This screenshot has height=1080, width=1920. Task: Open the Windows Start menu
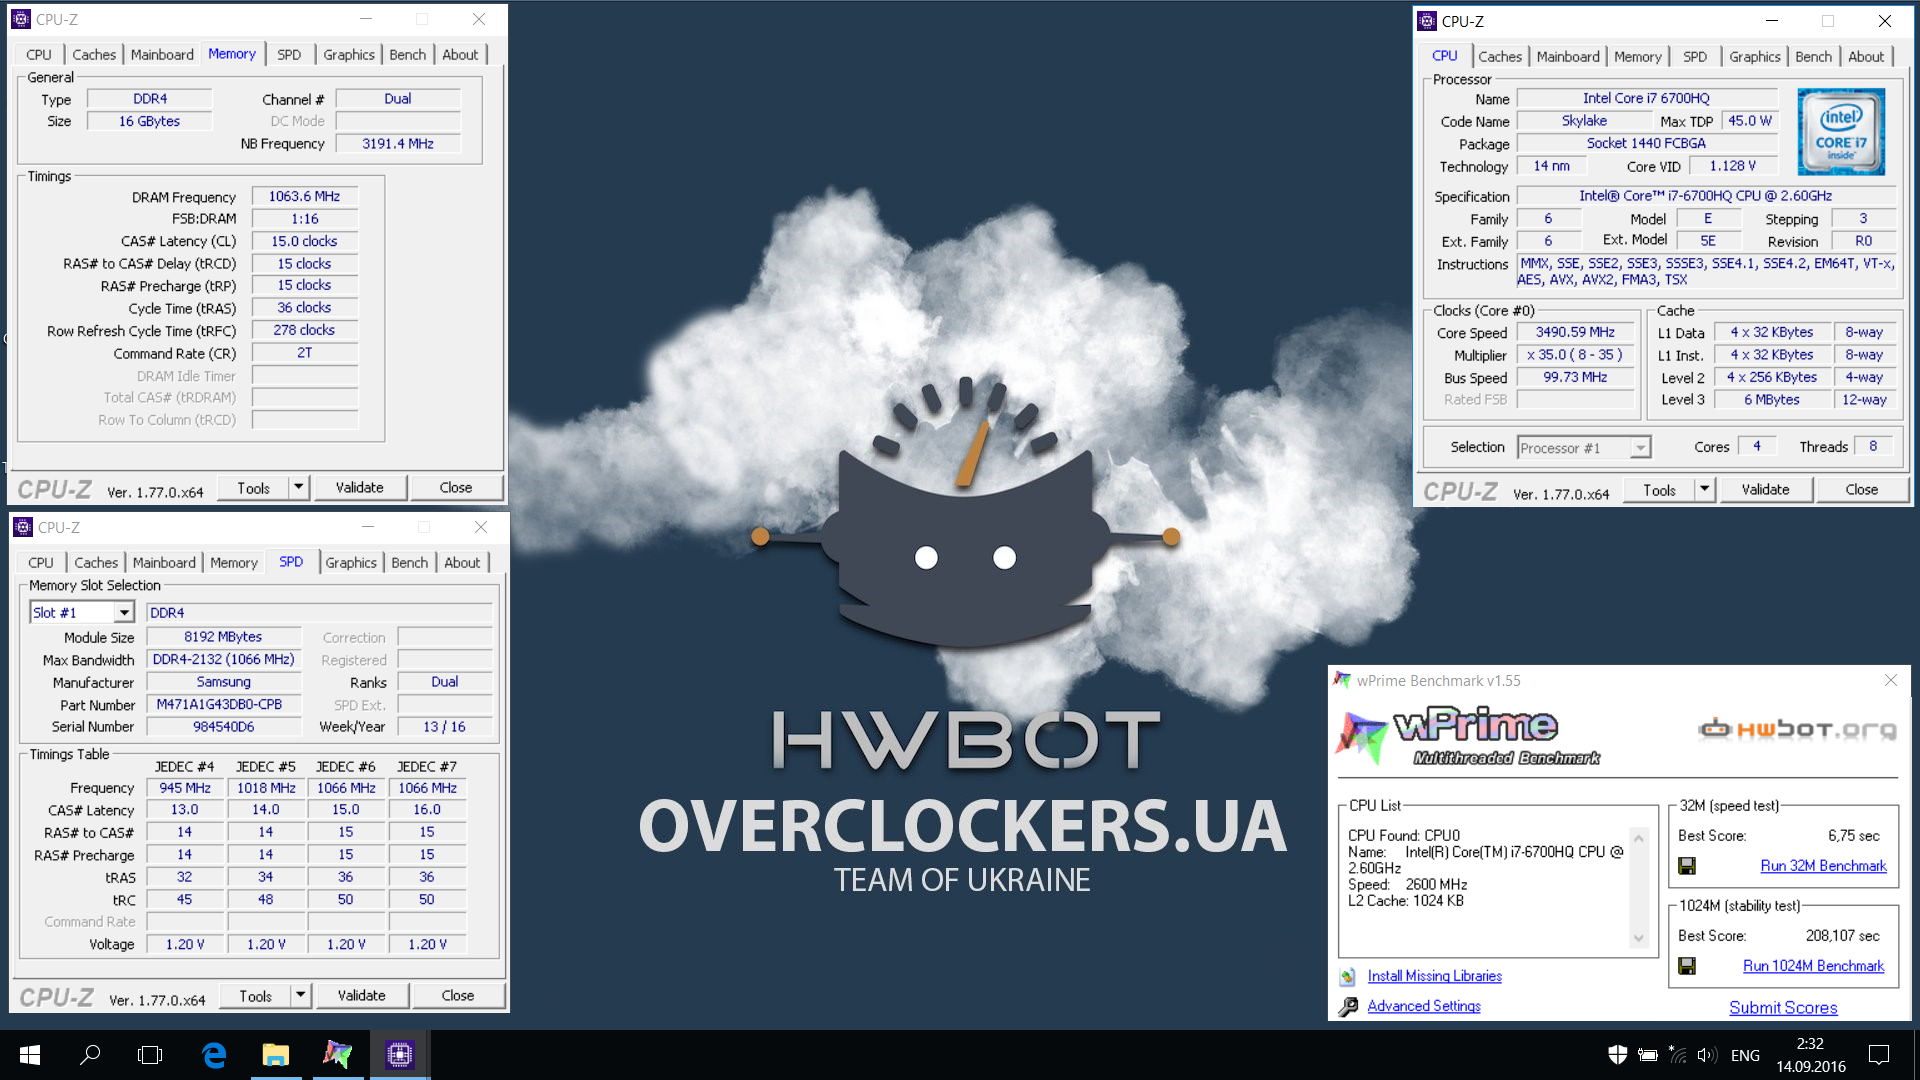(x=30, y=1054)
